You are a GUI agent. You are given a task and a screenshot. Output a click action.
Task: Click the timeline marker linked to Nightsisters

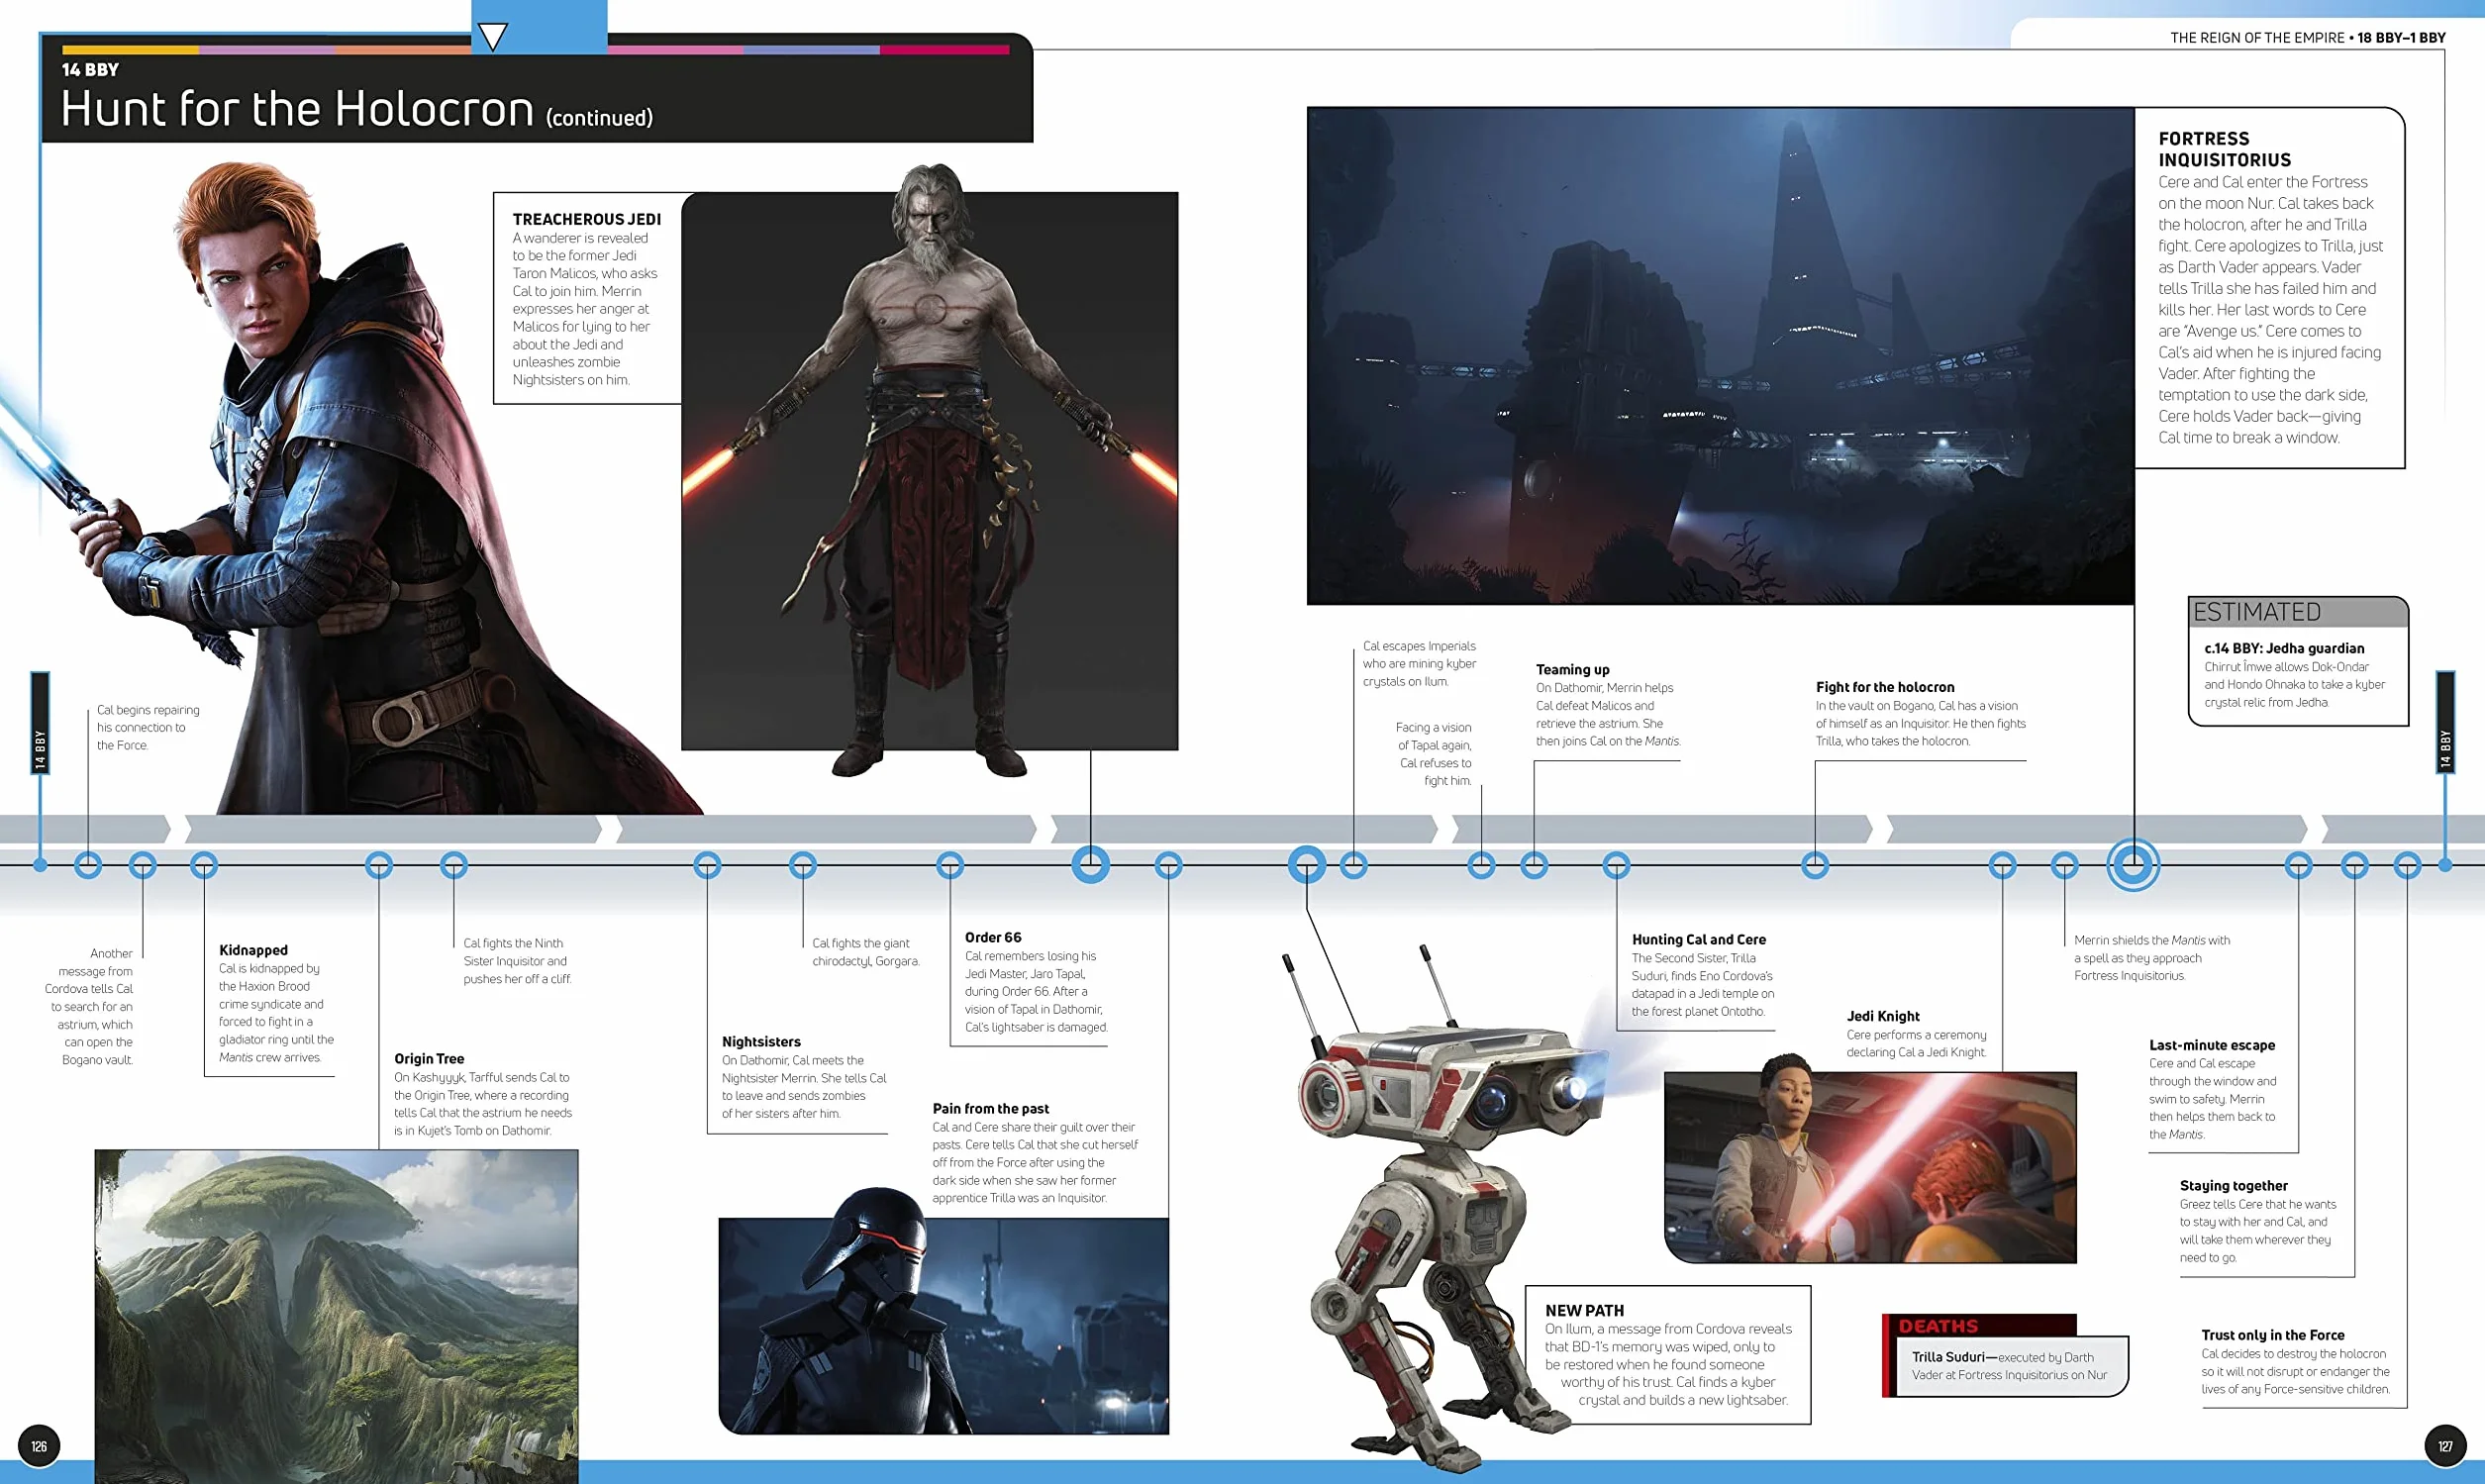pos(707,865)
